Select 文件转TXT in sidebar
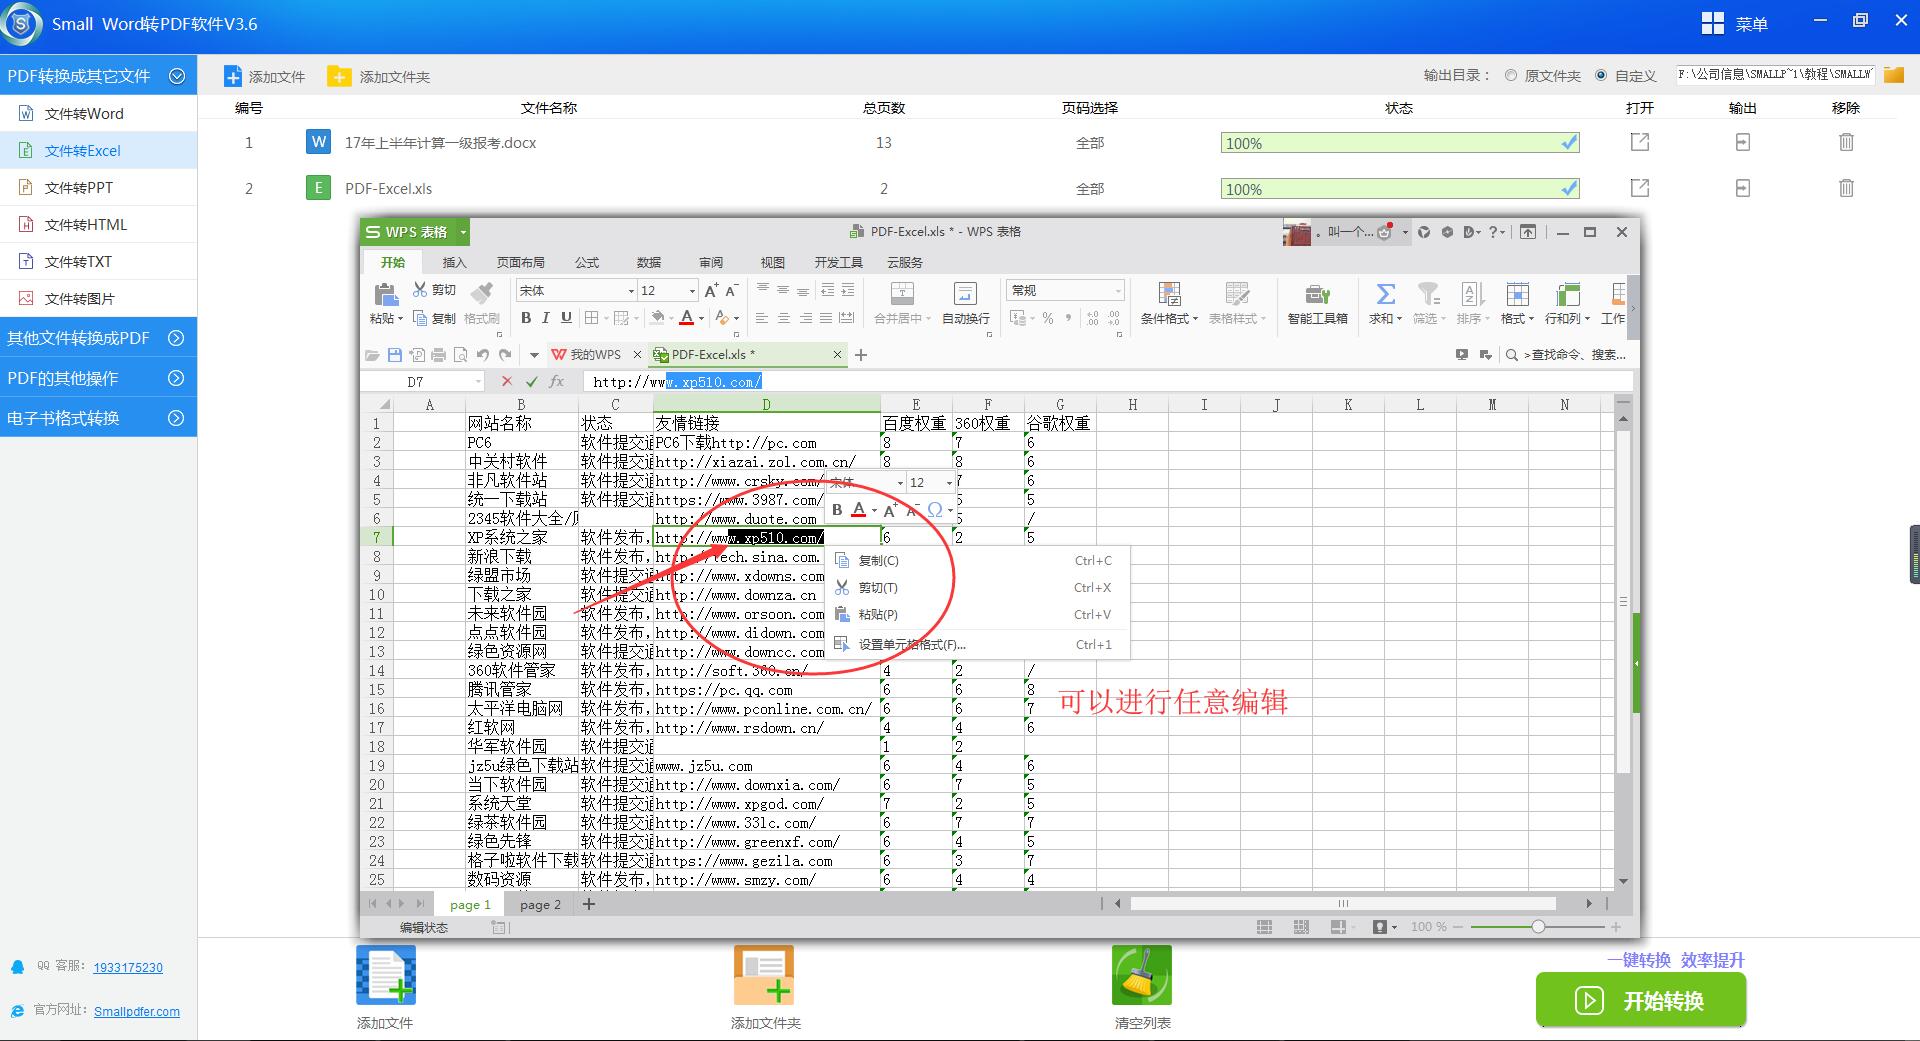1920x1041 pixels. [x=98, y=261]
